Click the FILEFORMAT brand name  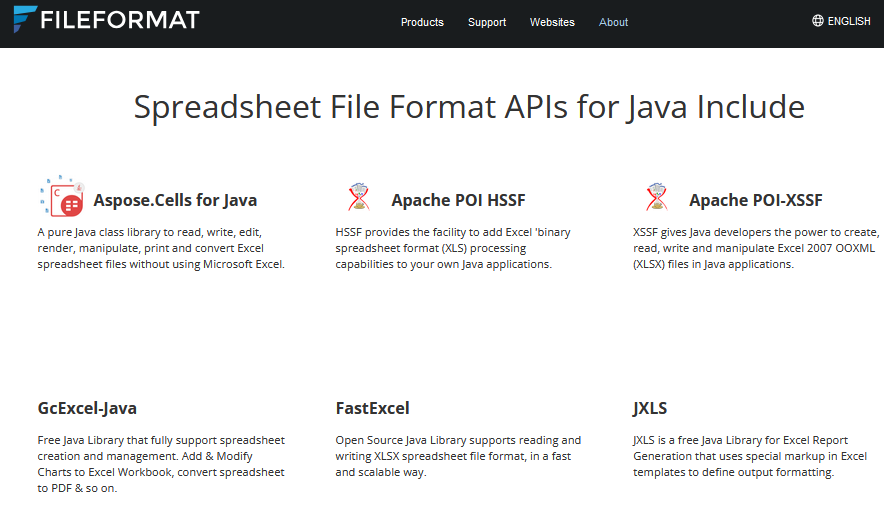click(120, 20)
